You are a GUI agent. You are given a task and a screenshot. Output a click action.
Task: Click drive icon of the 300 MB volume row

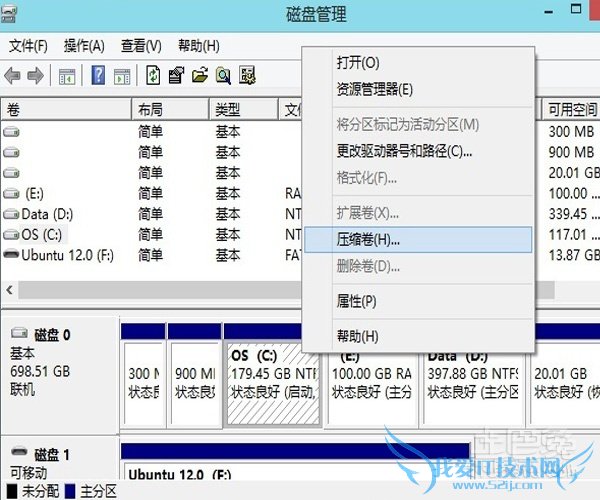[x=11, y=132]
